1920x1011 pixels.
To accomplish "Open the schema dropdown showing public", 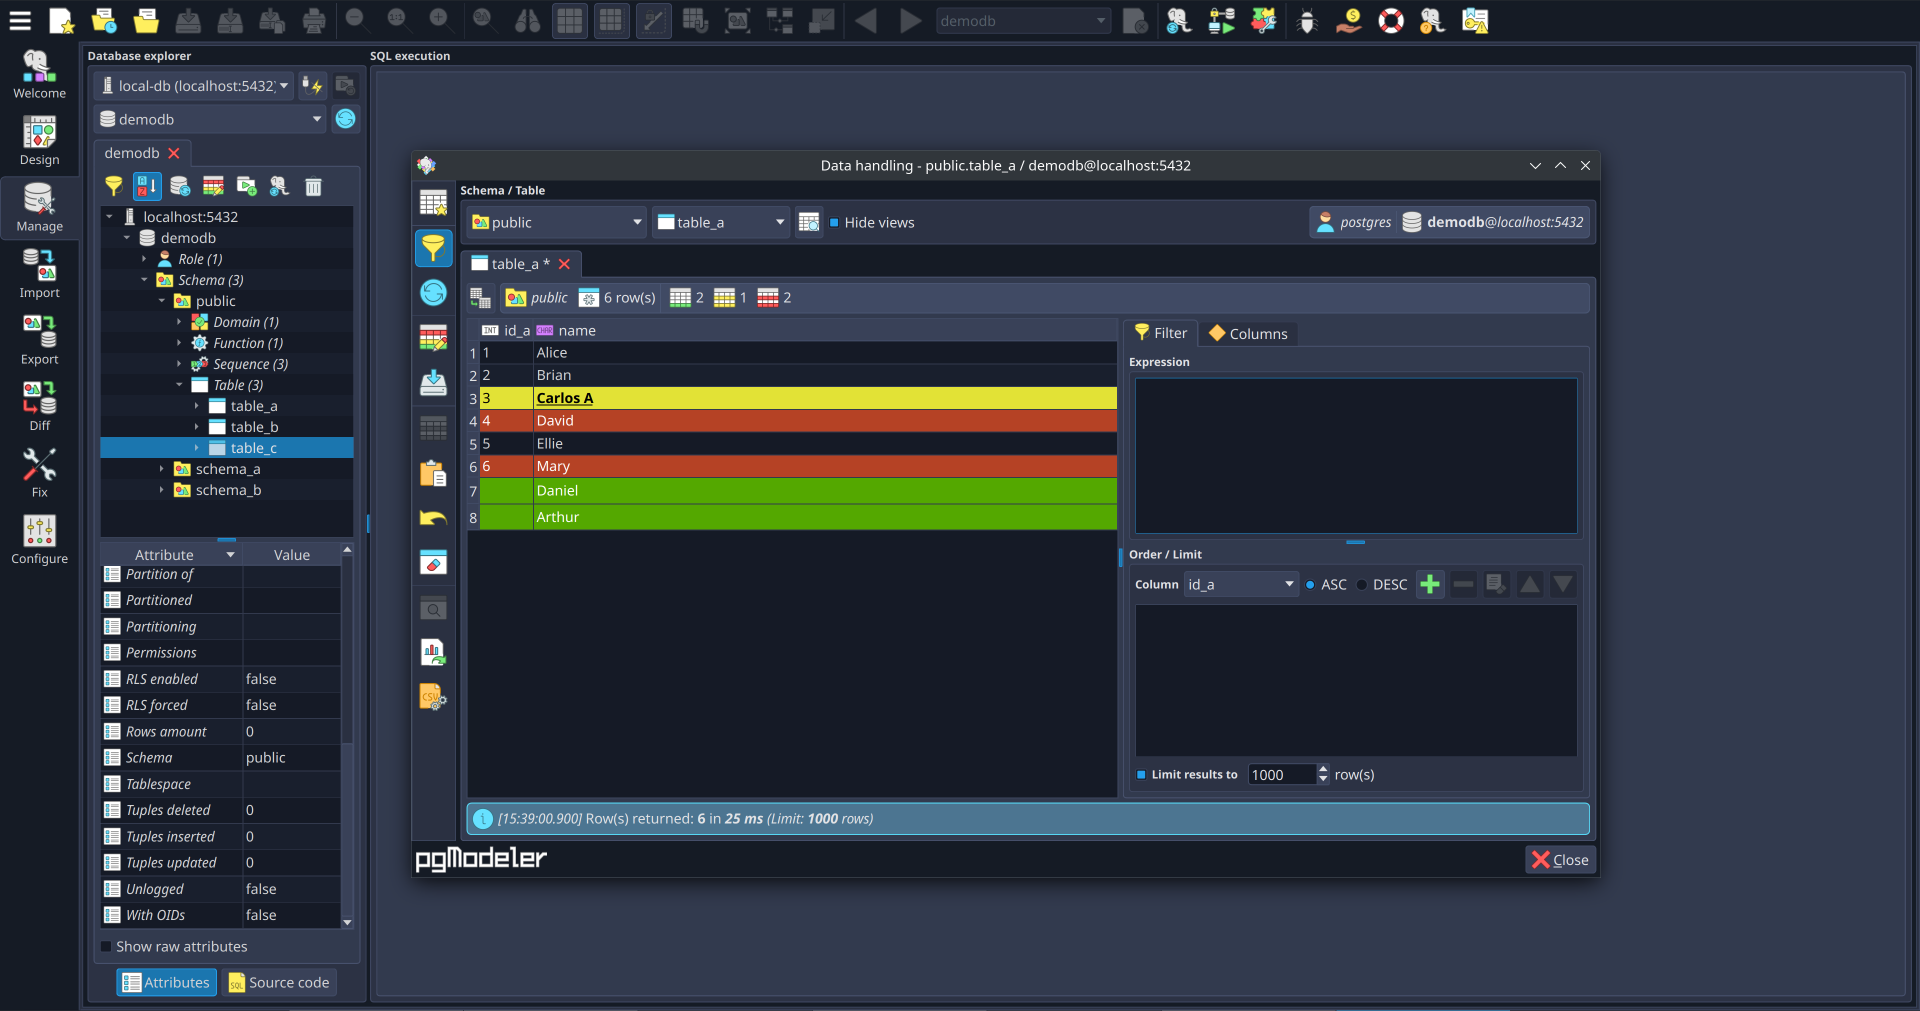I will click(x=555, y=222).
